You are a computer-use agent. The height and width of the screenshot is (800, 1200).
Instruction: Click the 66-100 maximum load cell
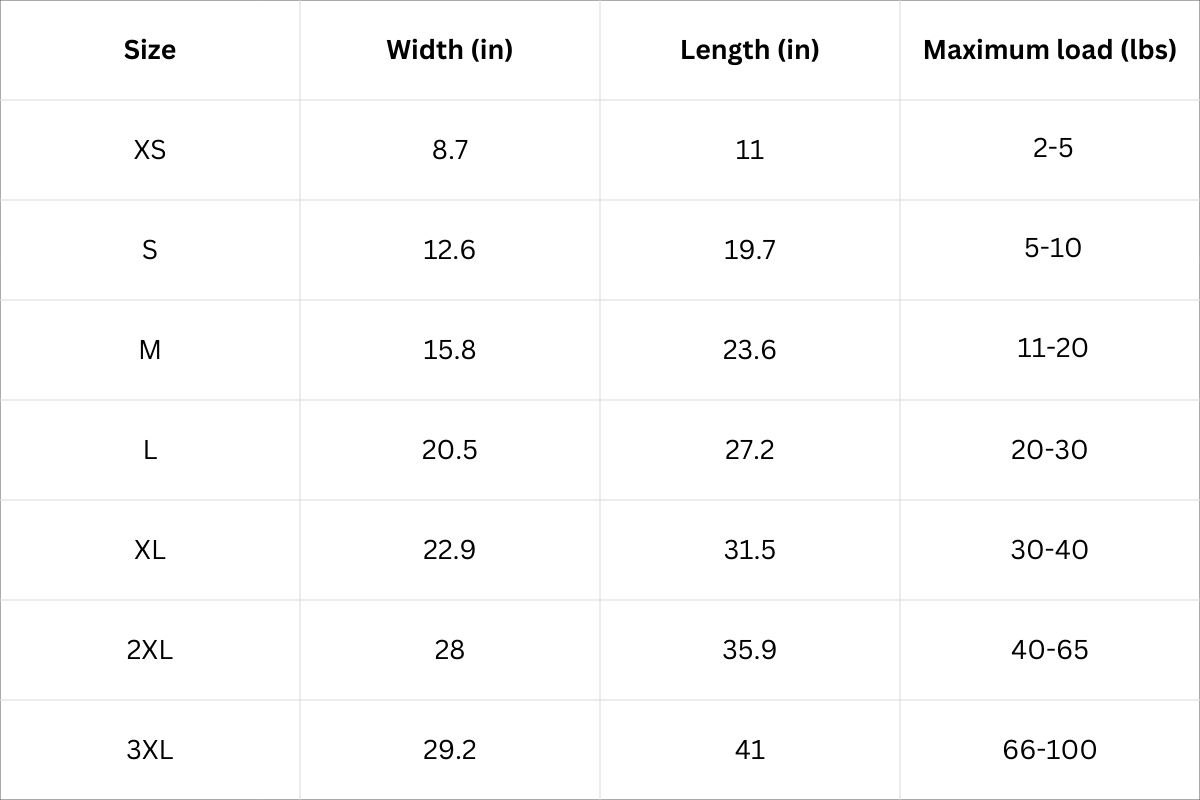(x=1049, y=750)
